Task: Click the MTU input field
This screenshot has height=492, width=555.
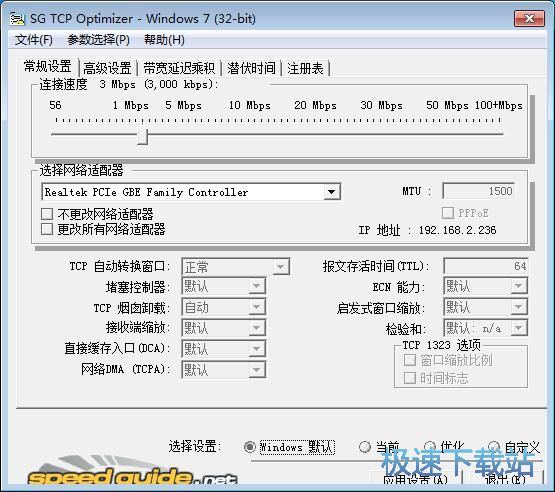Action: coord(479,191)
